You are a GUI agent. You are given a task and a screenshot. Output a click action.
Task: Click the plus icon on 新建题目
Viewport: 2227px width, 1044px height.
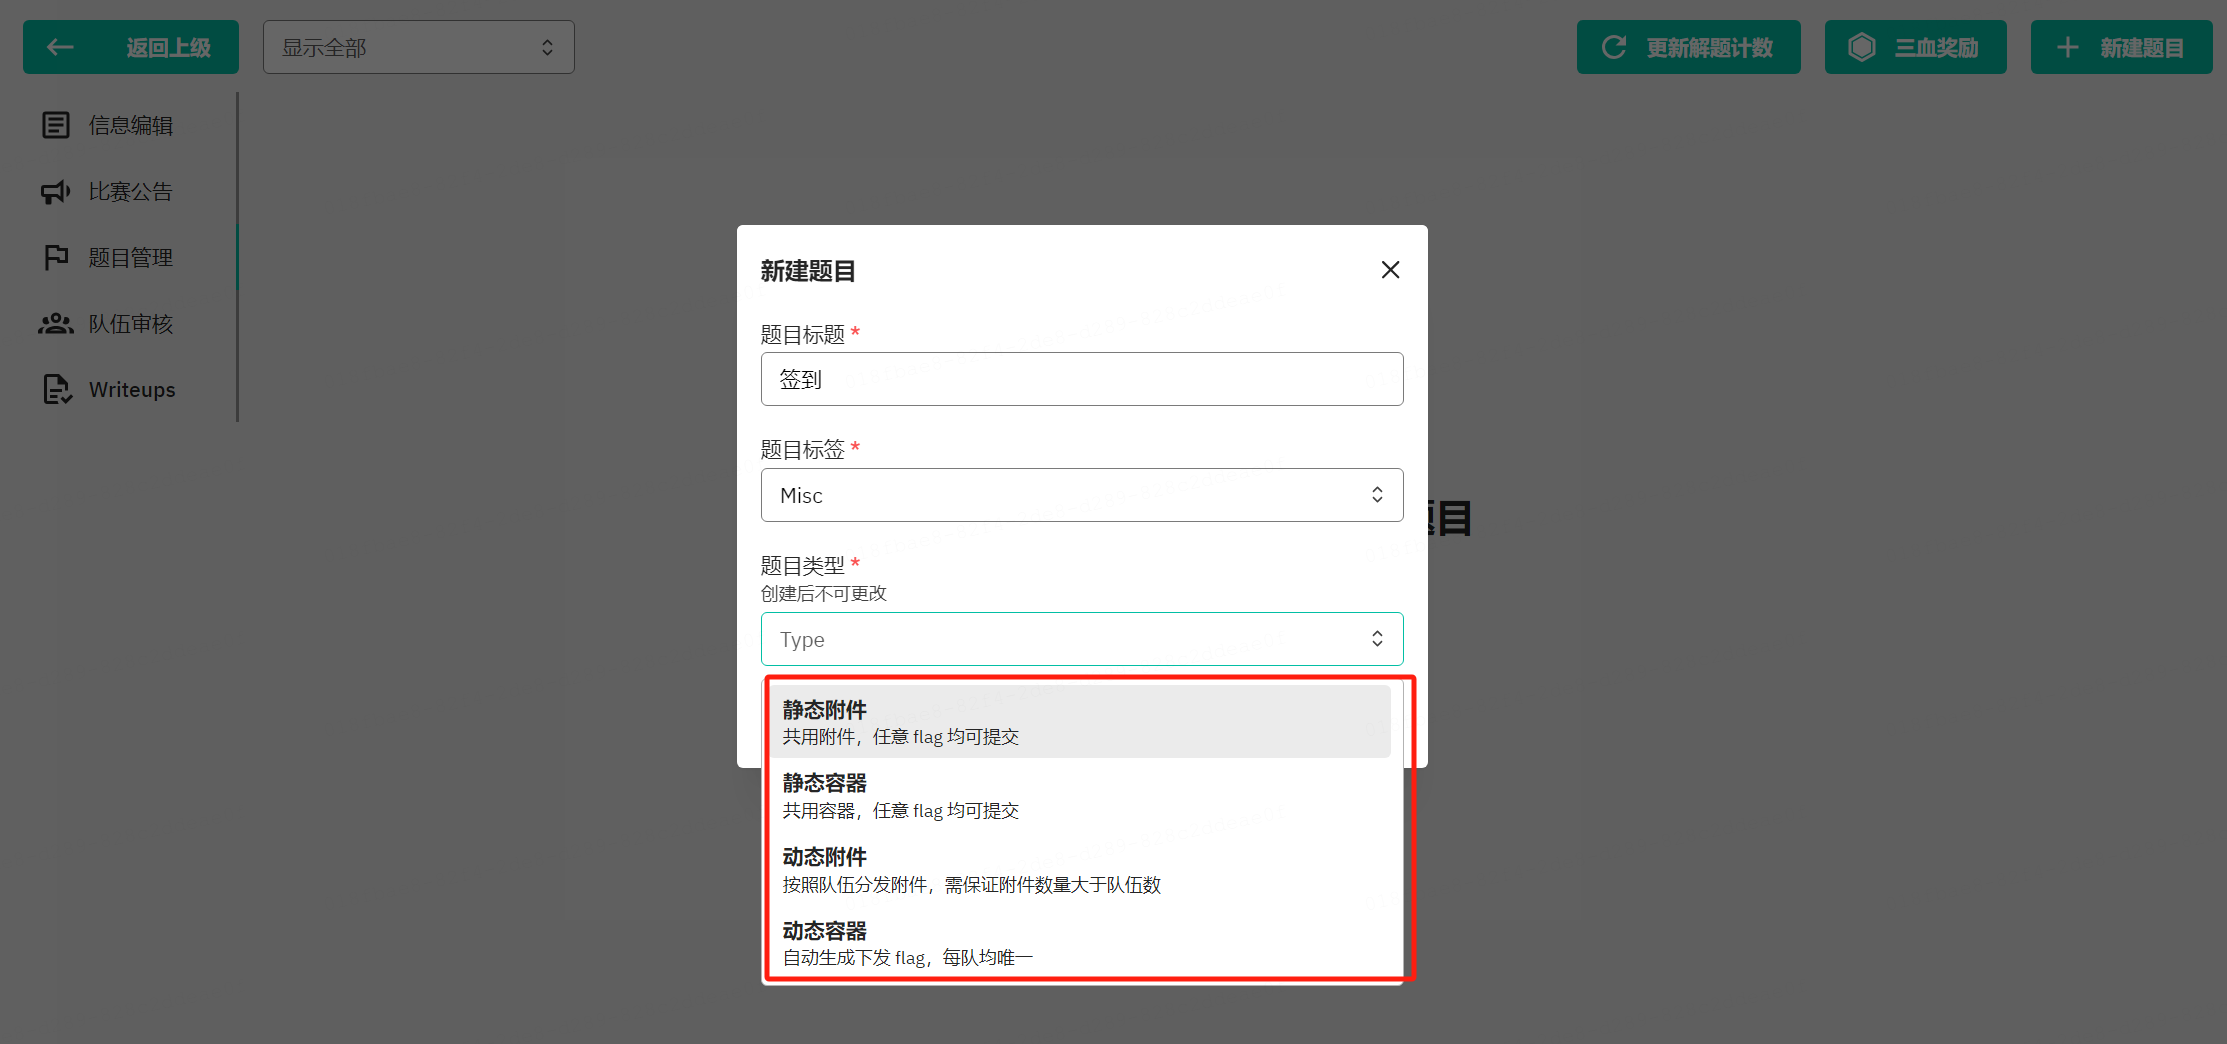click(2067, 47)
